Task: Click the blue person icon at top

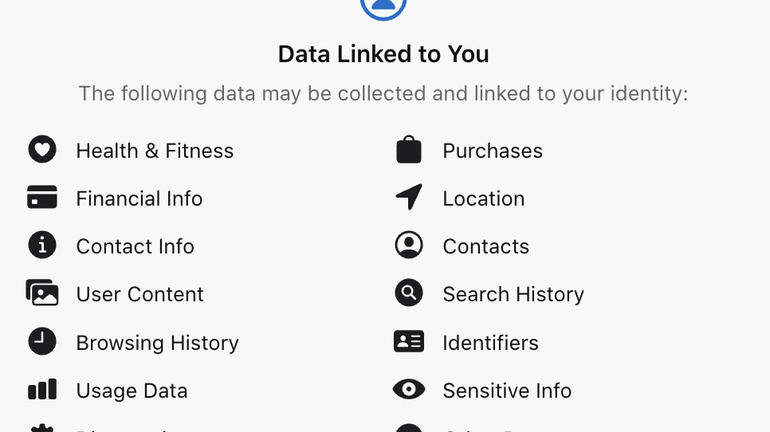Action: [x=384, y=6]
